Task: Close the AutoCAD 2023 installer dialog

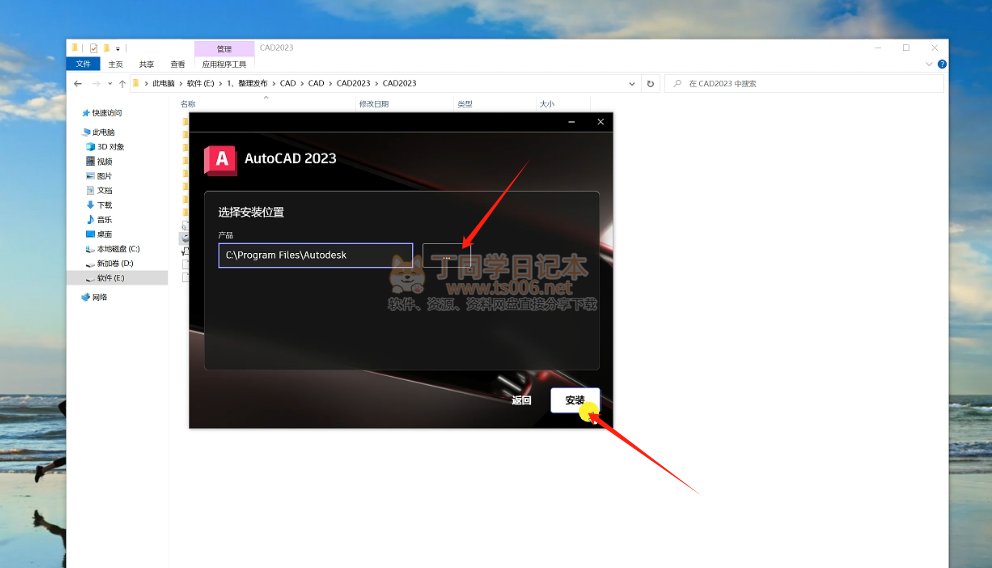Action: pos(600,121)
